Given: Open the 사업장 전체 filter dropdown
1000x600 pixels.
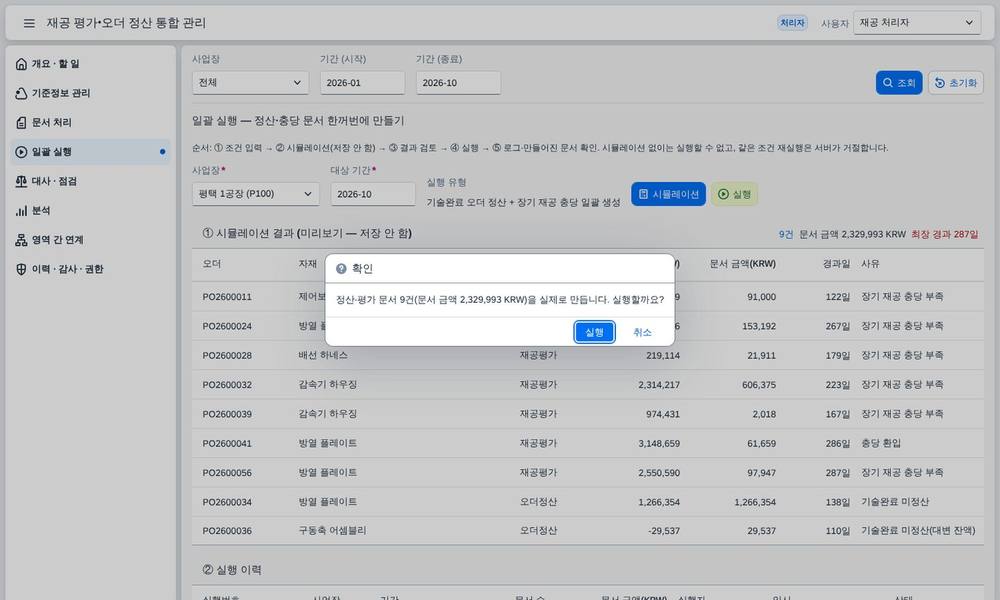Looking at the screenshot, I should pos(250,83).
